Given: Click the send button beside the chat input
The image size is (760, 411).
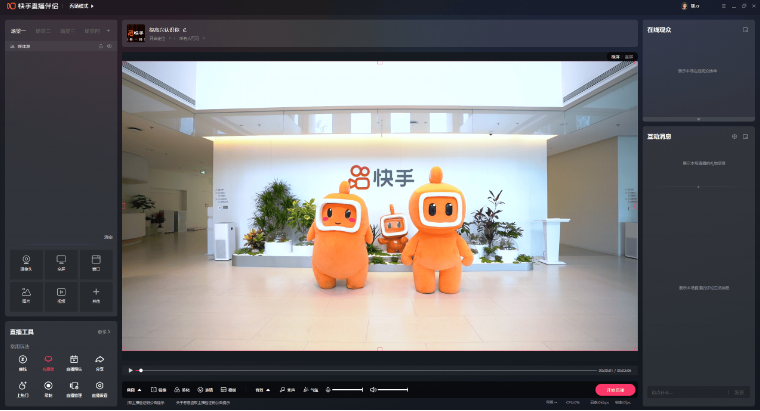Looking at the screenshot, I should pyautogui.click(x=739, y=392).
